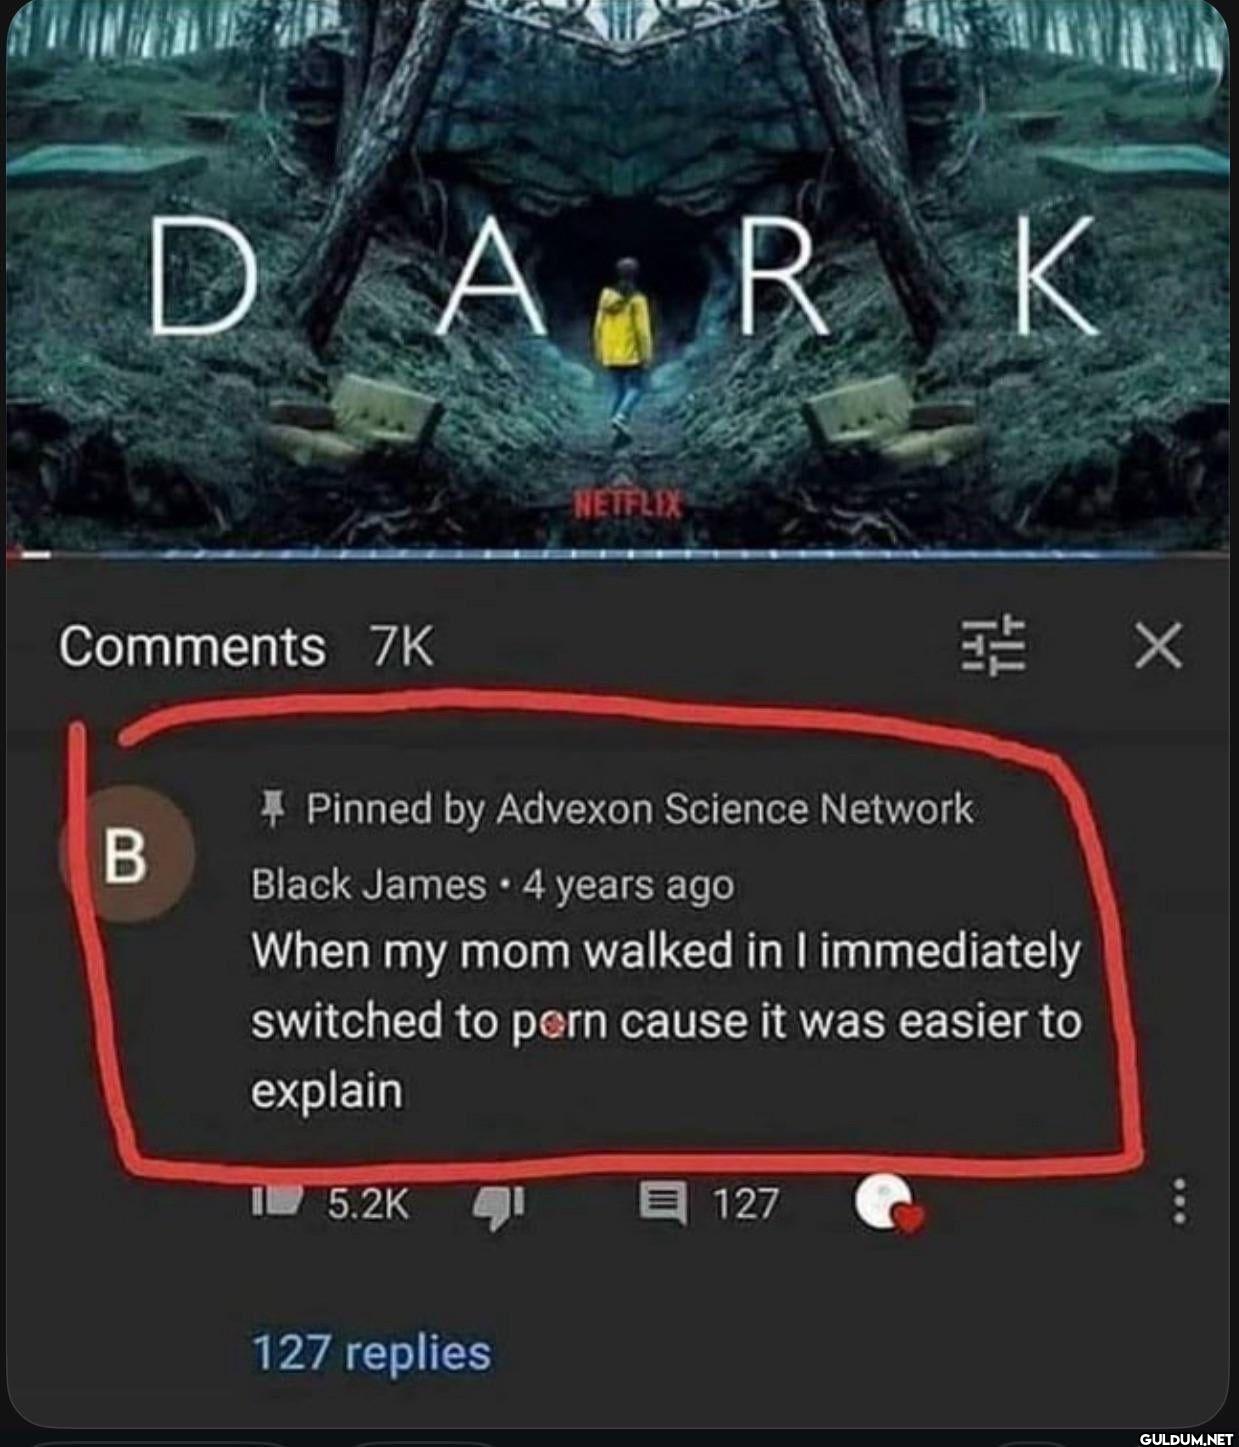Open the three-dot comment options menu
Viewport: 1239px width, 1447px height.
tap(1180, 1201)
